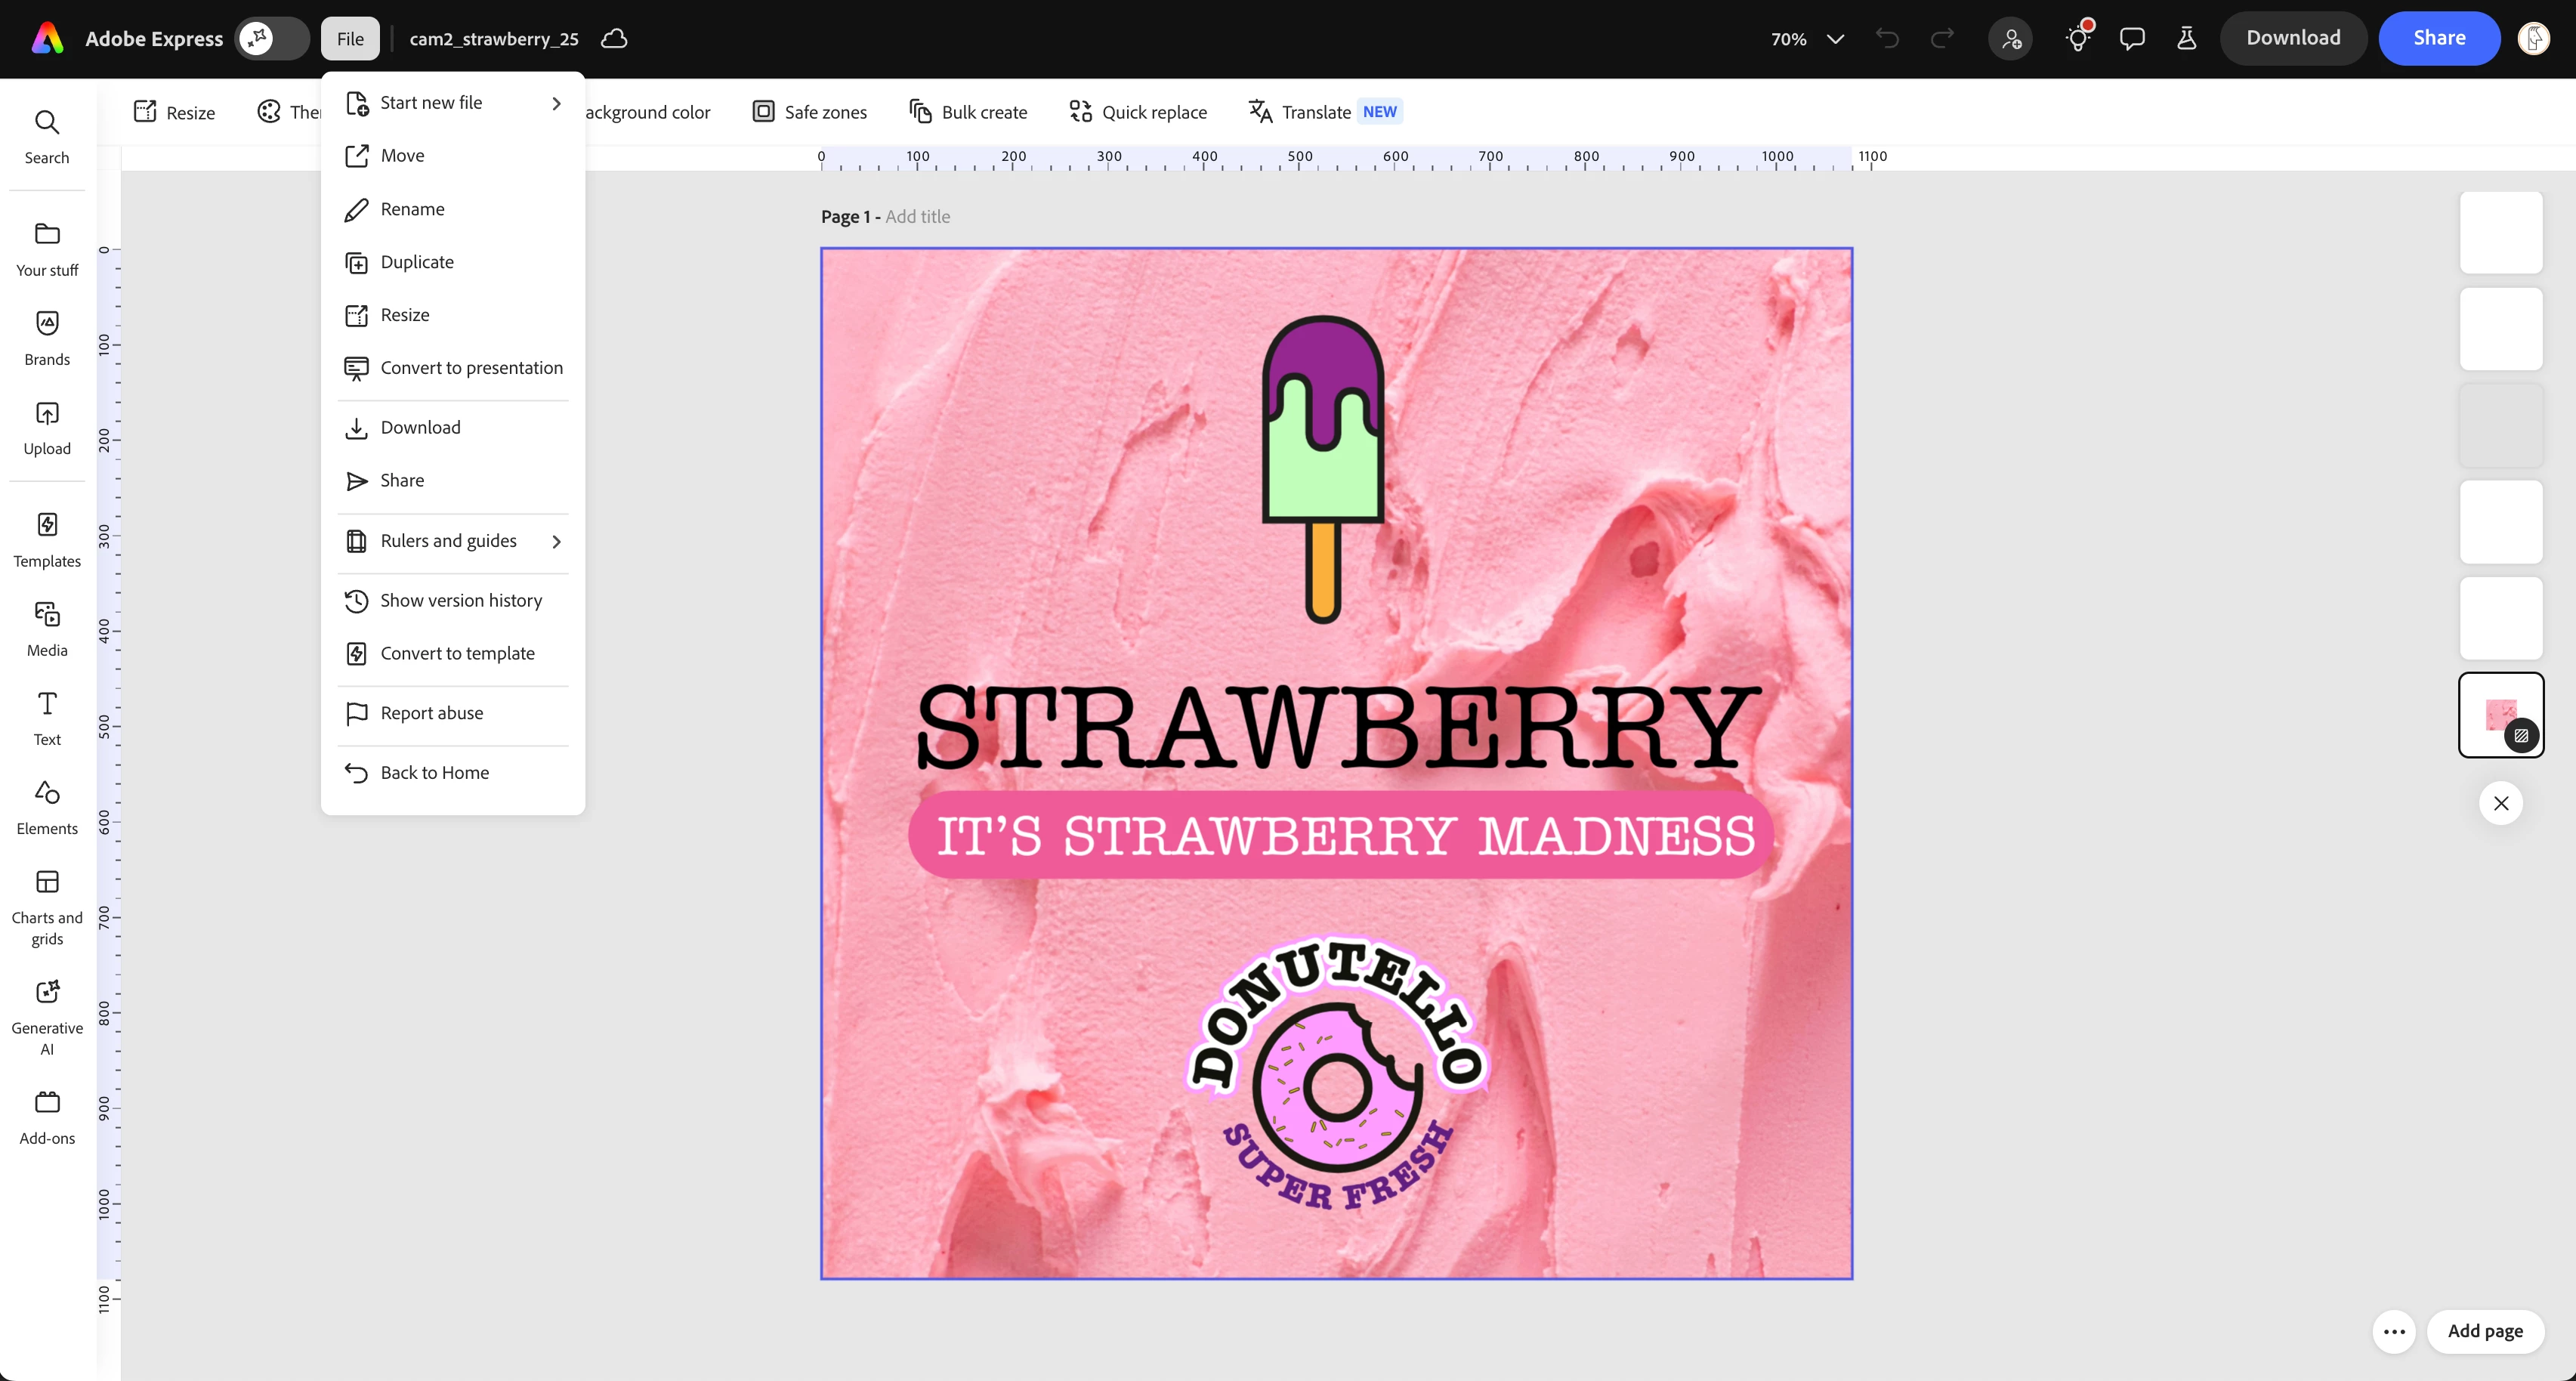Choose Share from the File menu

pos(453,480)
